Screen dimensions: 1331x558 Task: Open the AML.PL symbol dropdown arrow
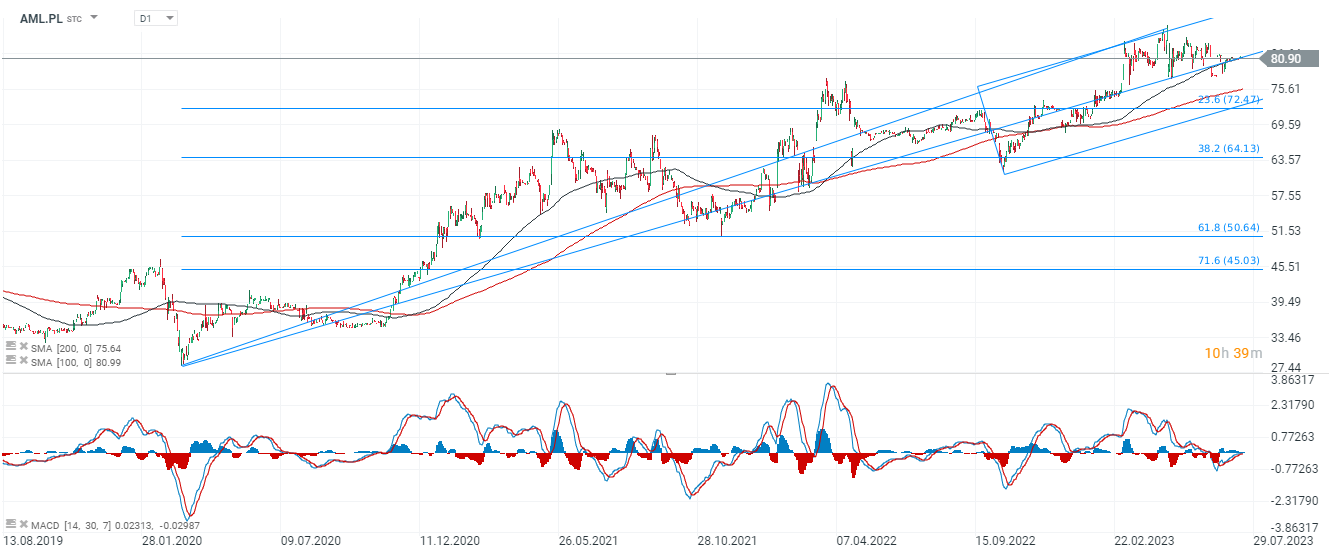point(94,18)
